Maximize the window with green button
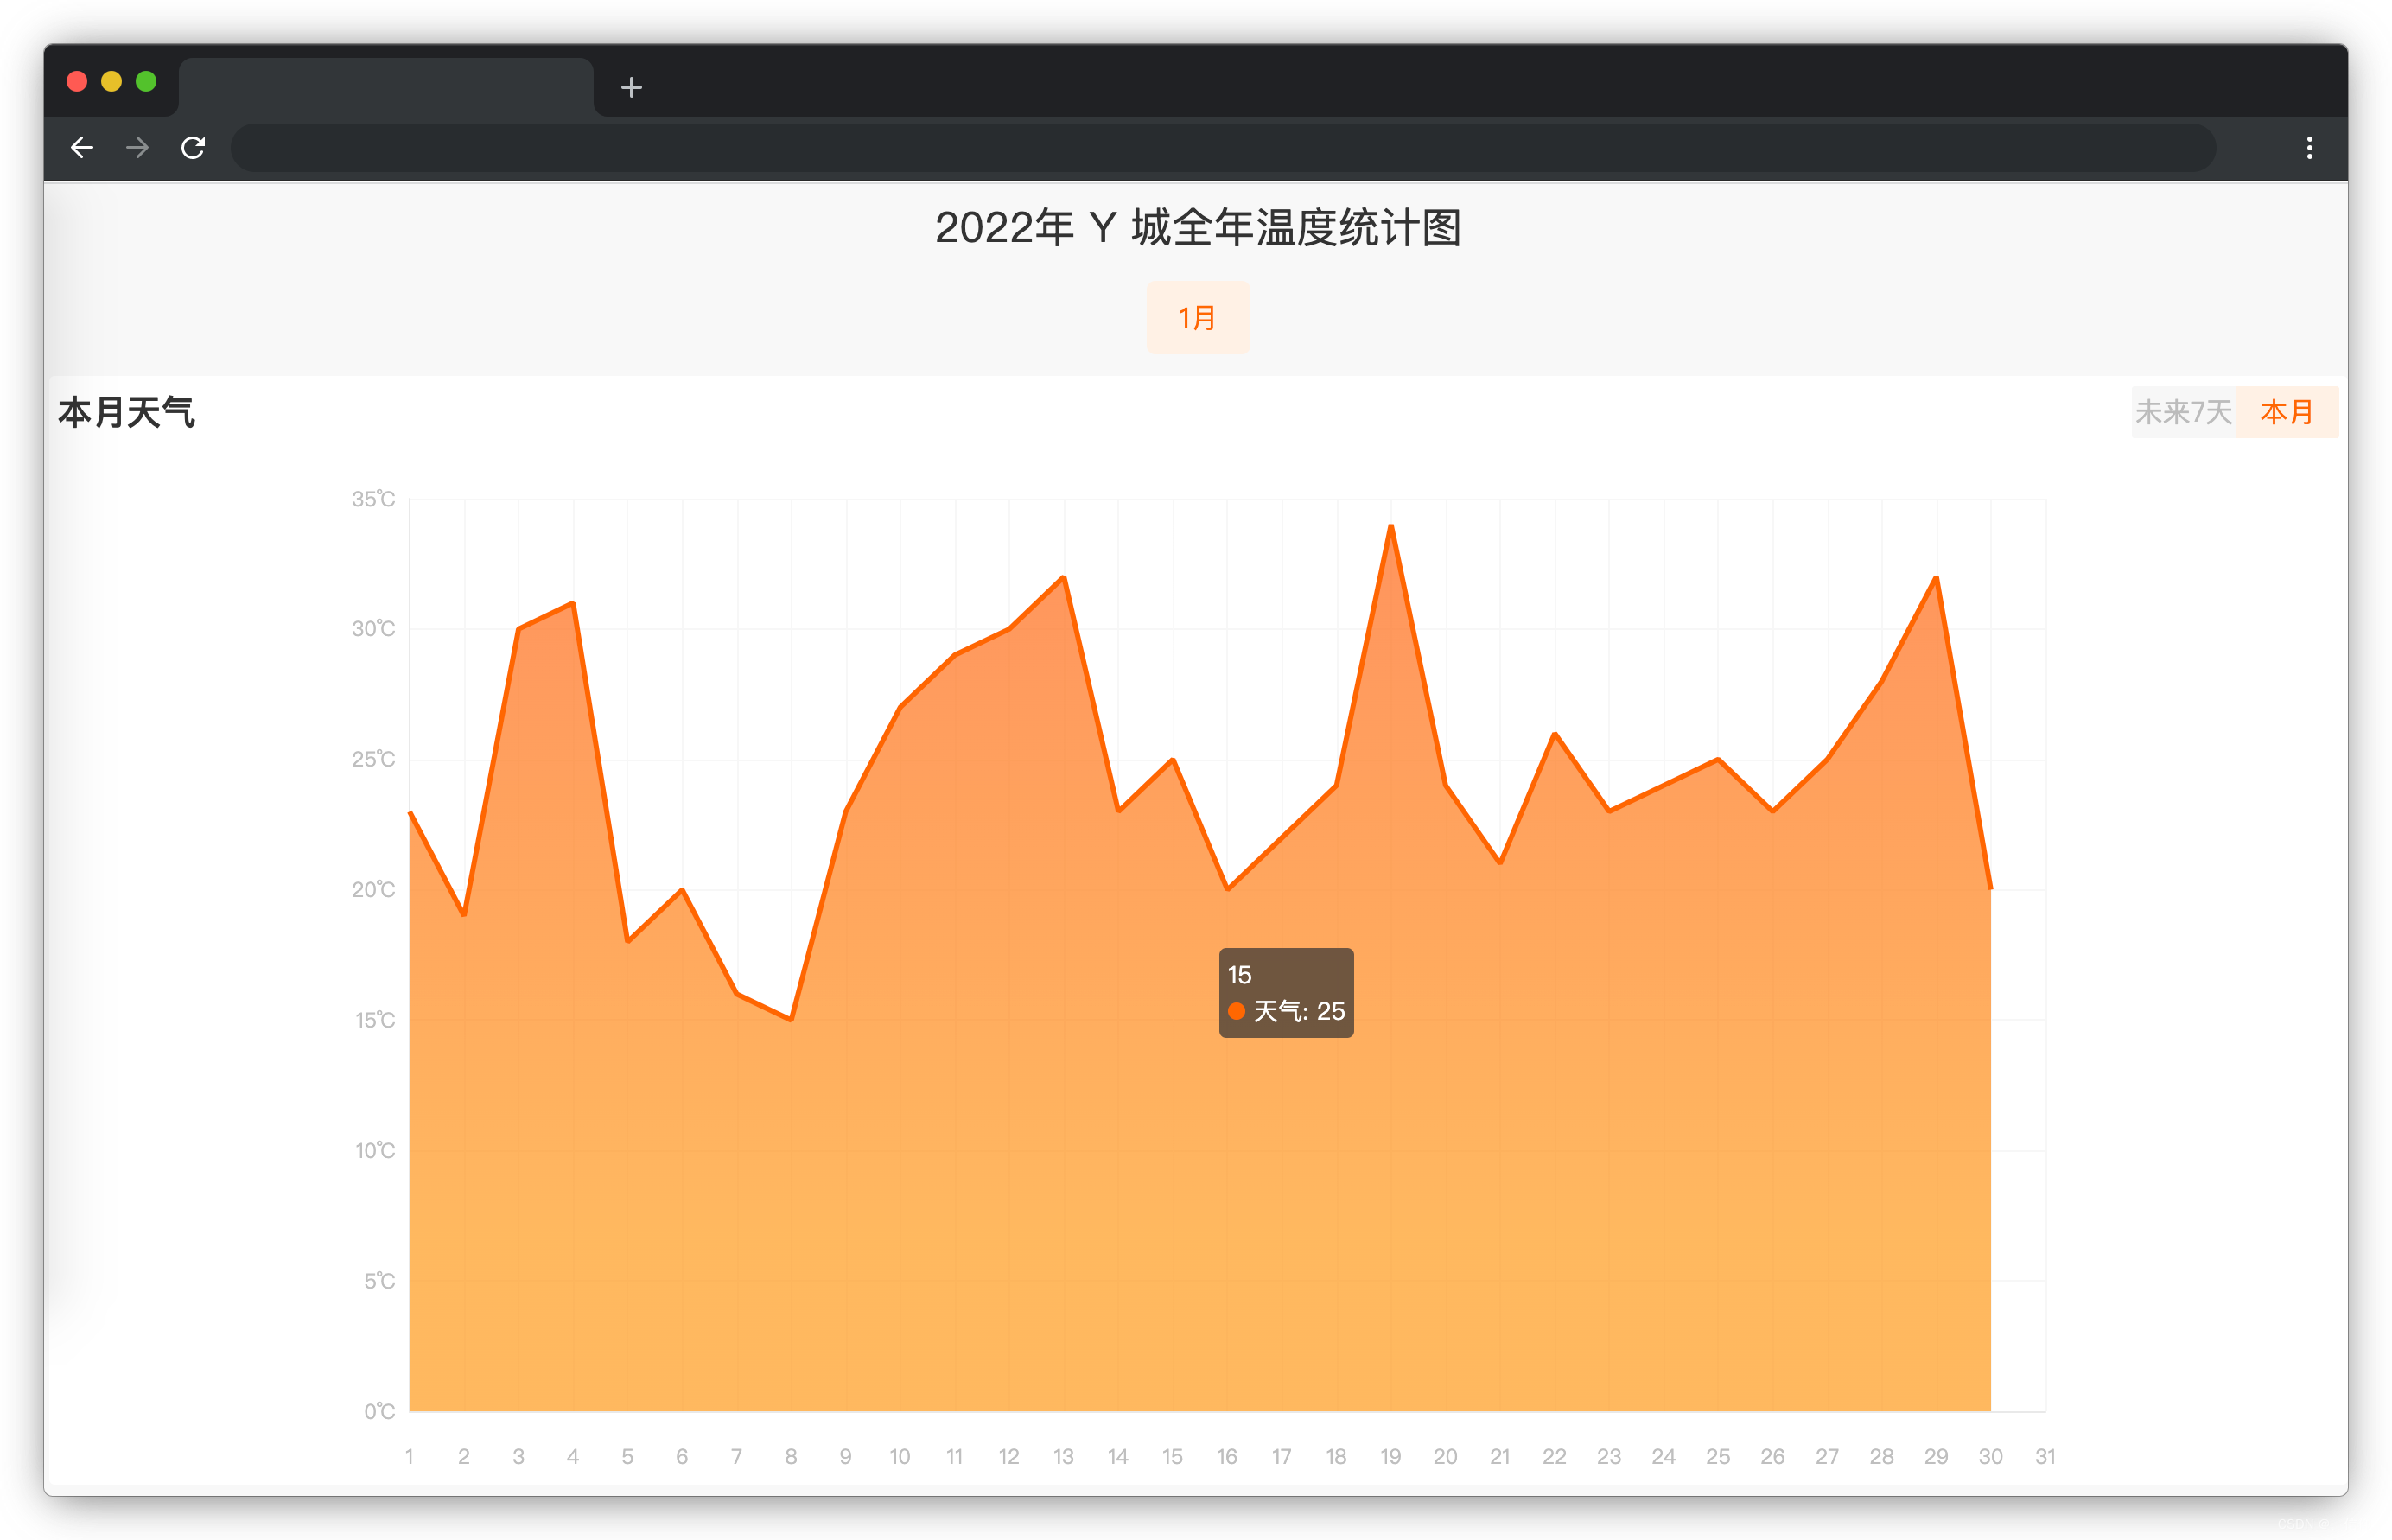The width and height of the screenshot is (2392, 1540). coord(146,81)
